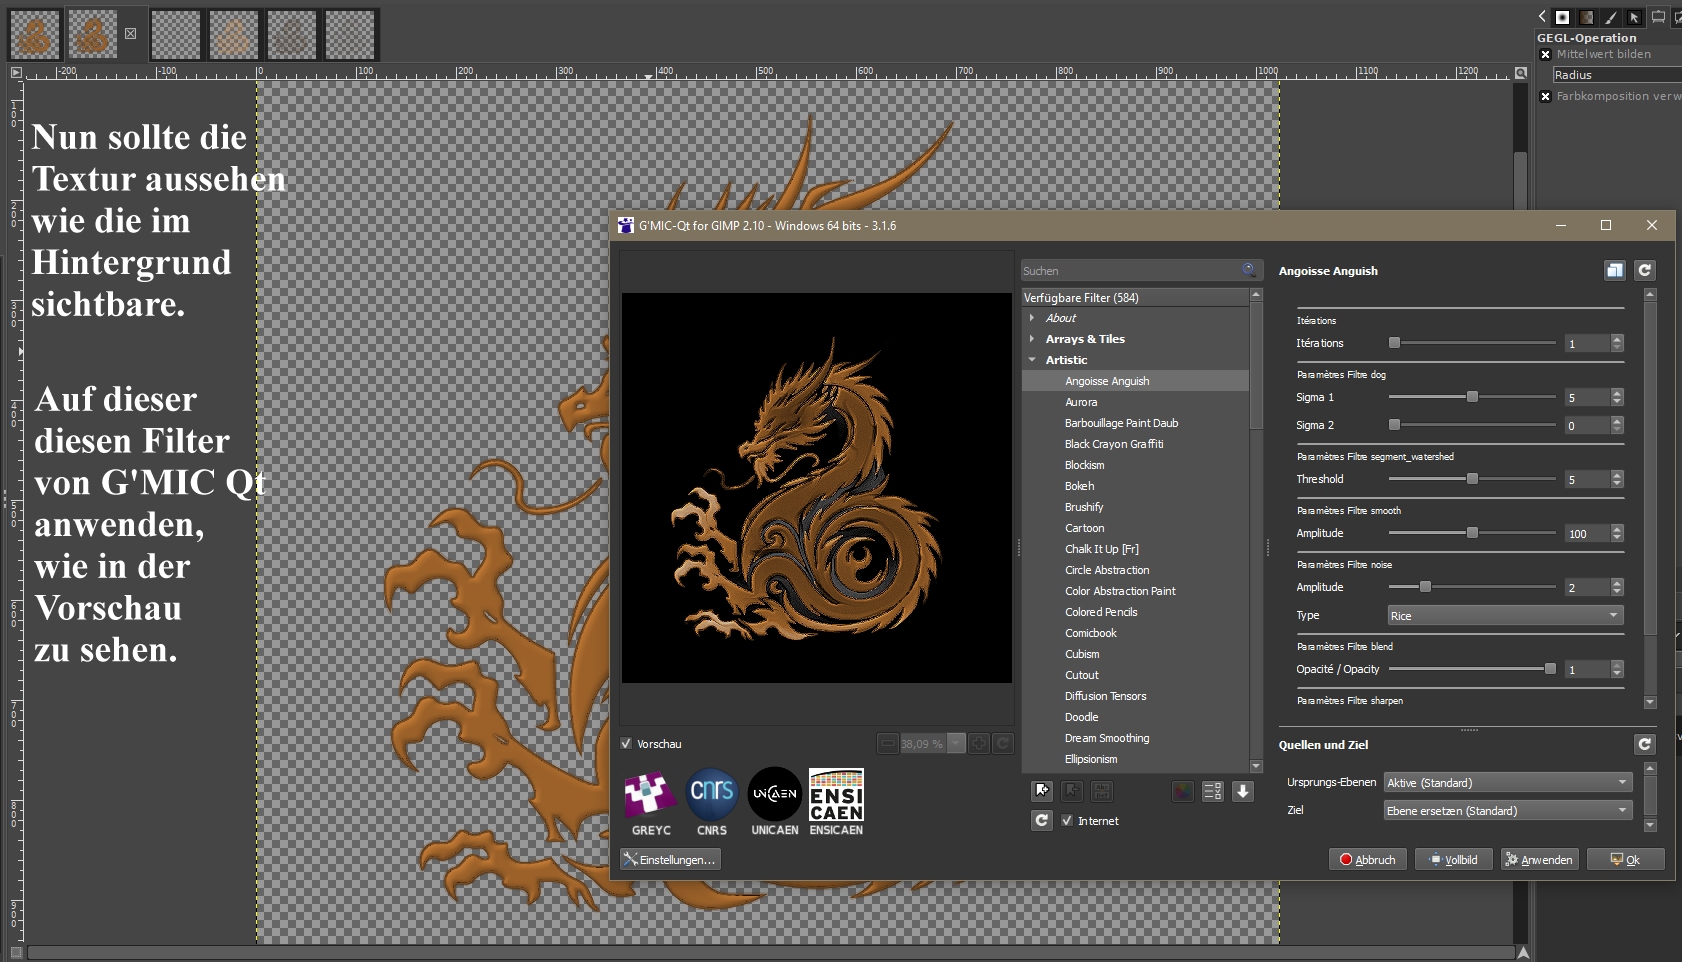Click the Abbruch button
Screen dimensions: 1682x962
click(x=1368, y=859)
